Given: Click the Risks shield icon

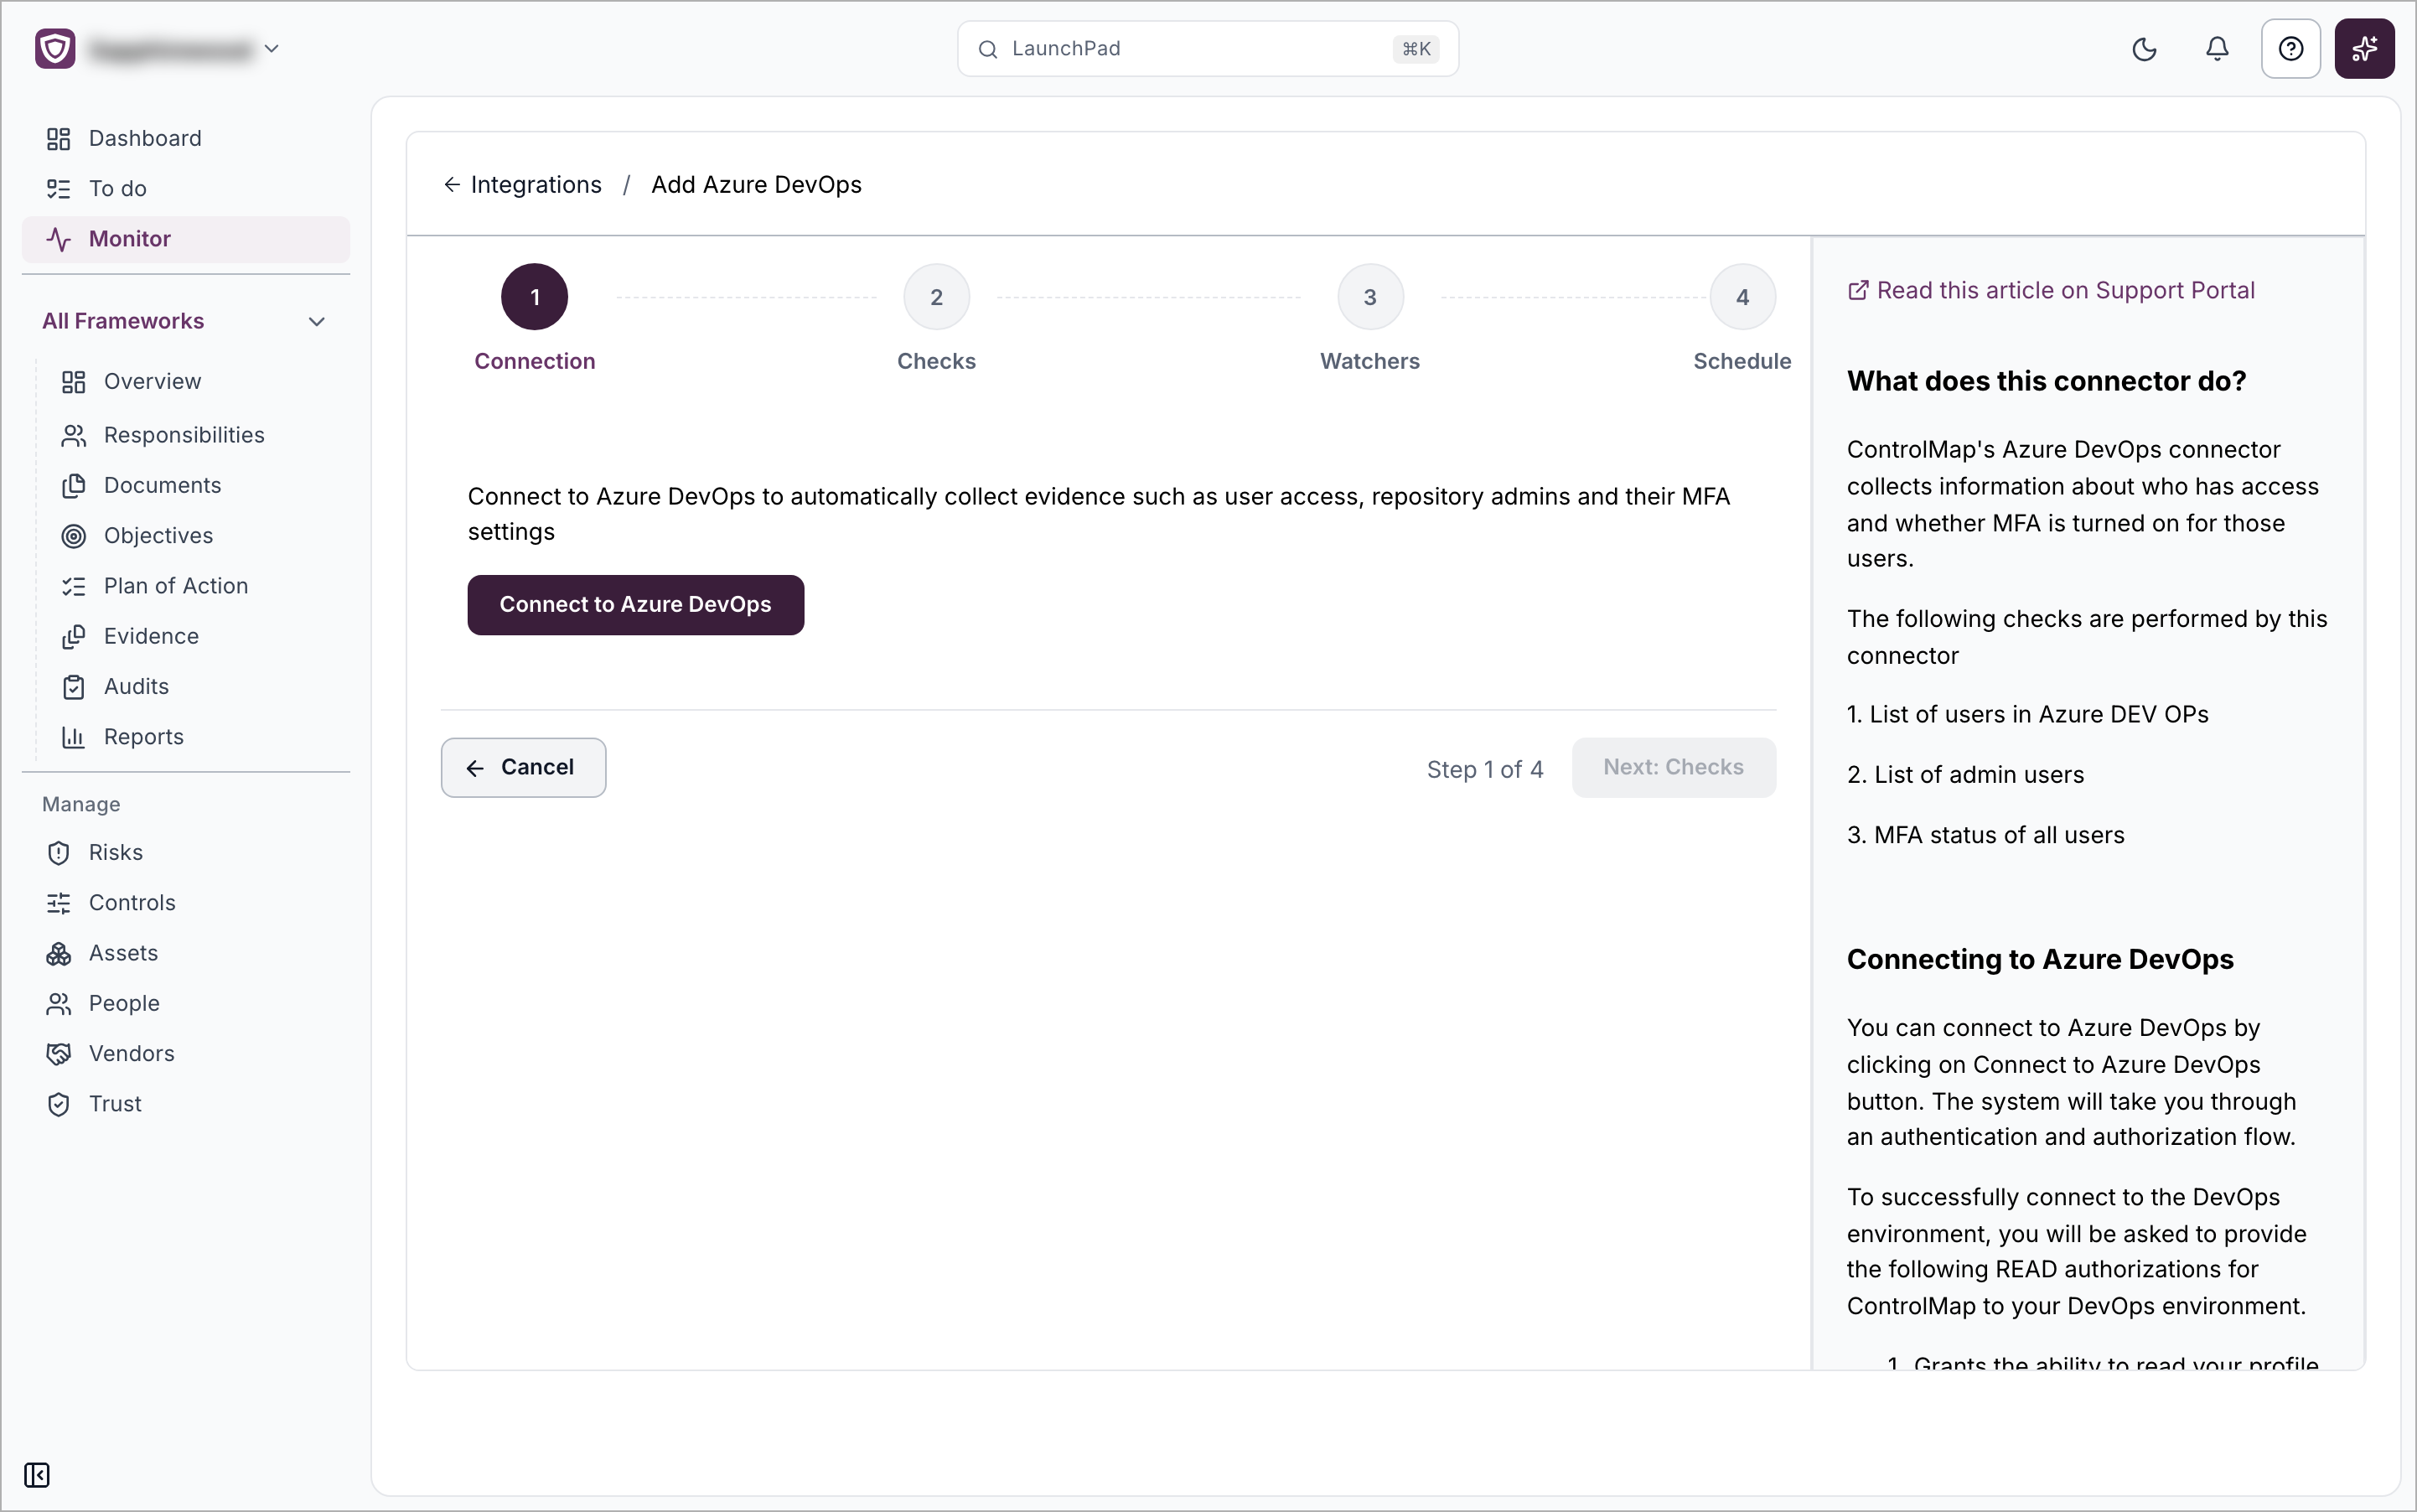Looking at the screenshot, I should coord(59,853).
